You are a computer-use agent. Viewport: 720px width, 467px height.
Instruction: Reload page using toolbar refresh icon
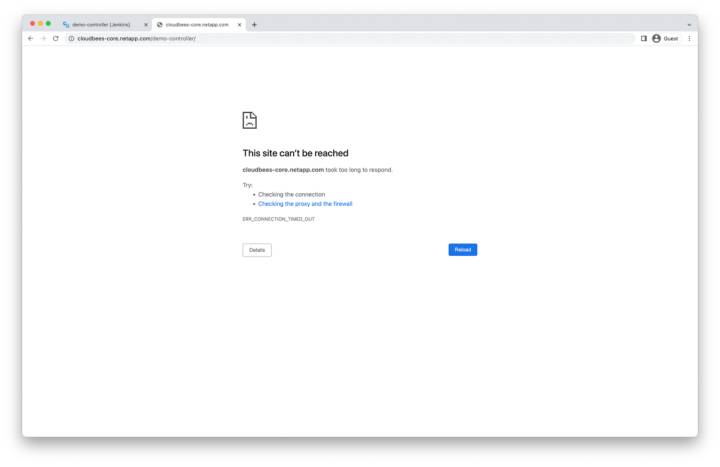point(55,38)
